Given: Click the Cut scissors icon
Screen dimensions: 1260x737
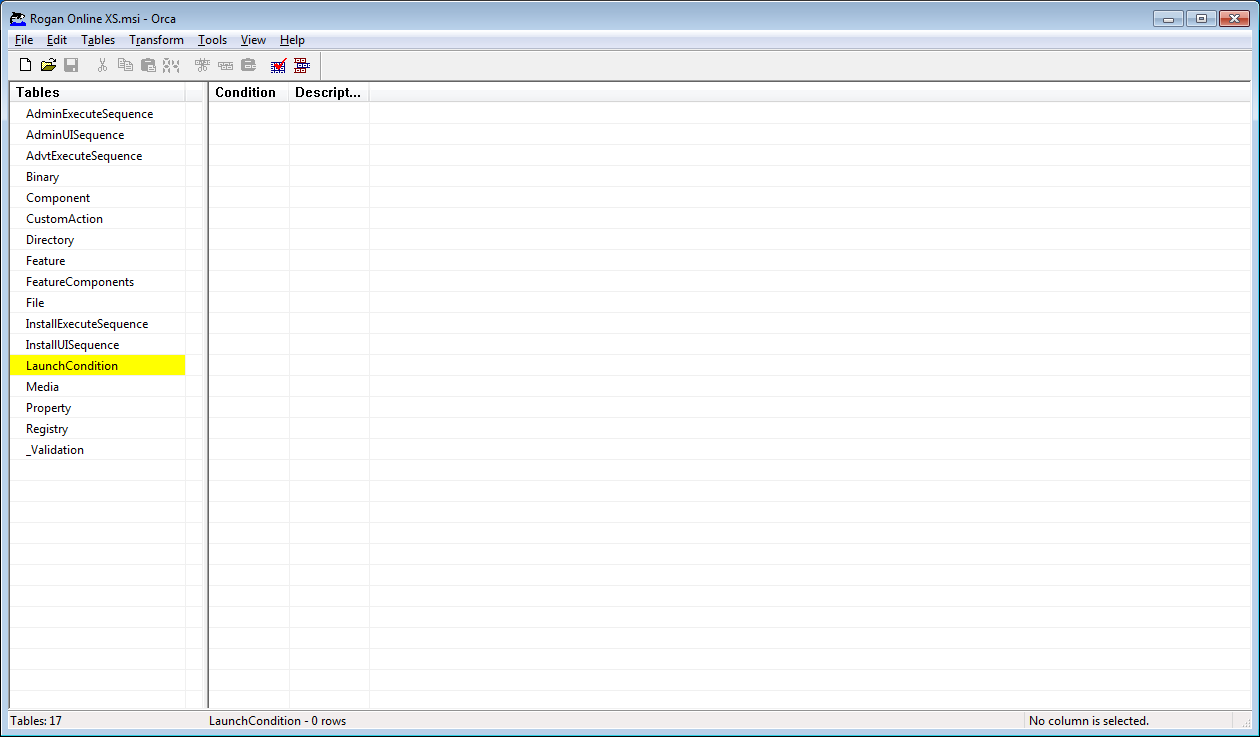Looking at the screenshot, I should coord(102,65).
